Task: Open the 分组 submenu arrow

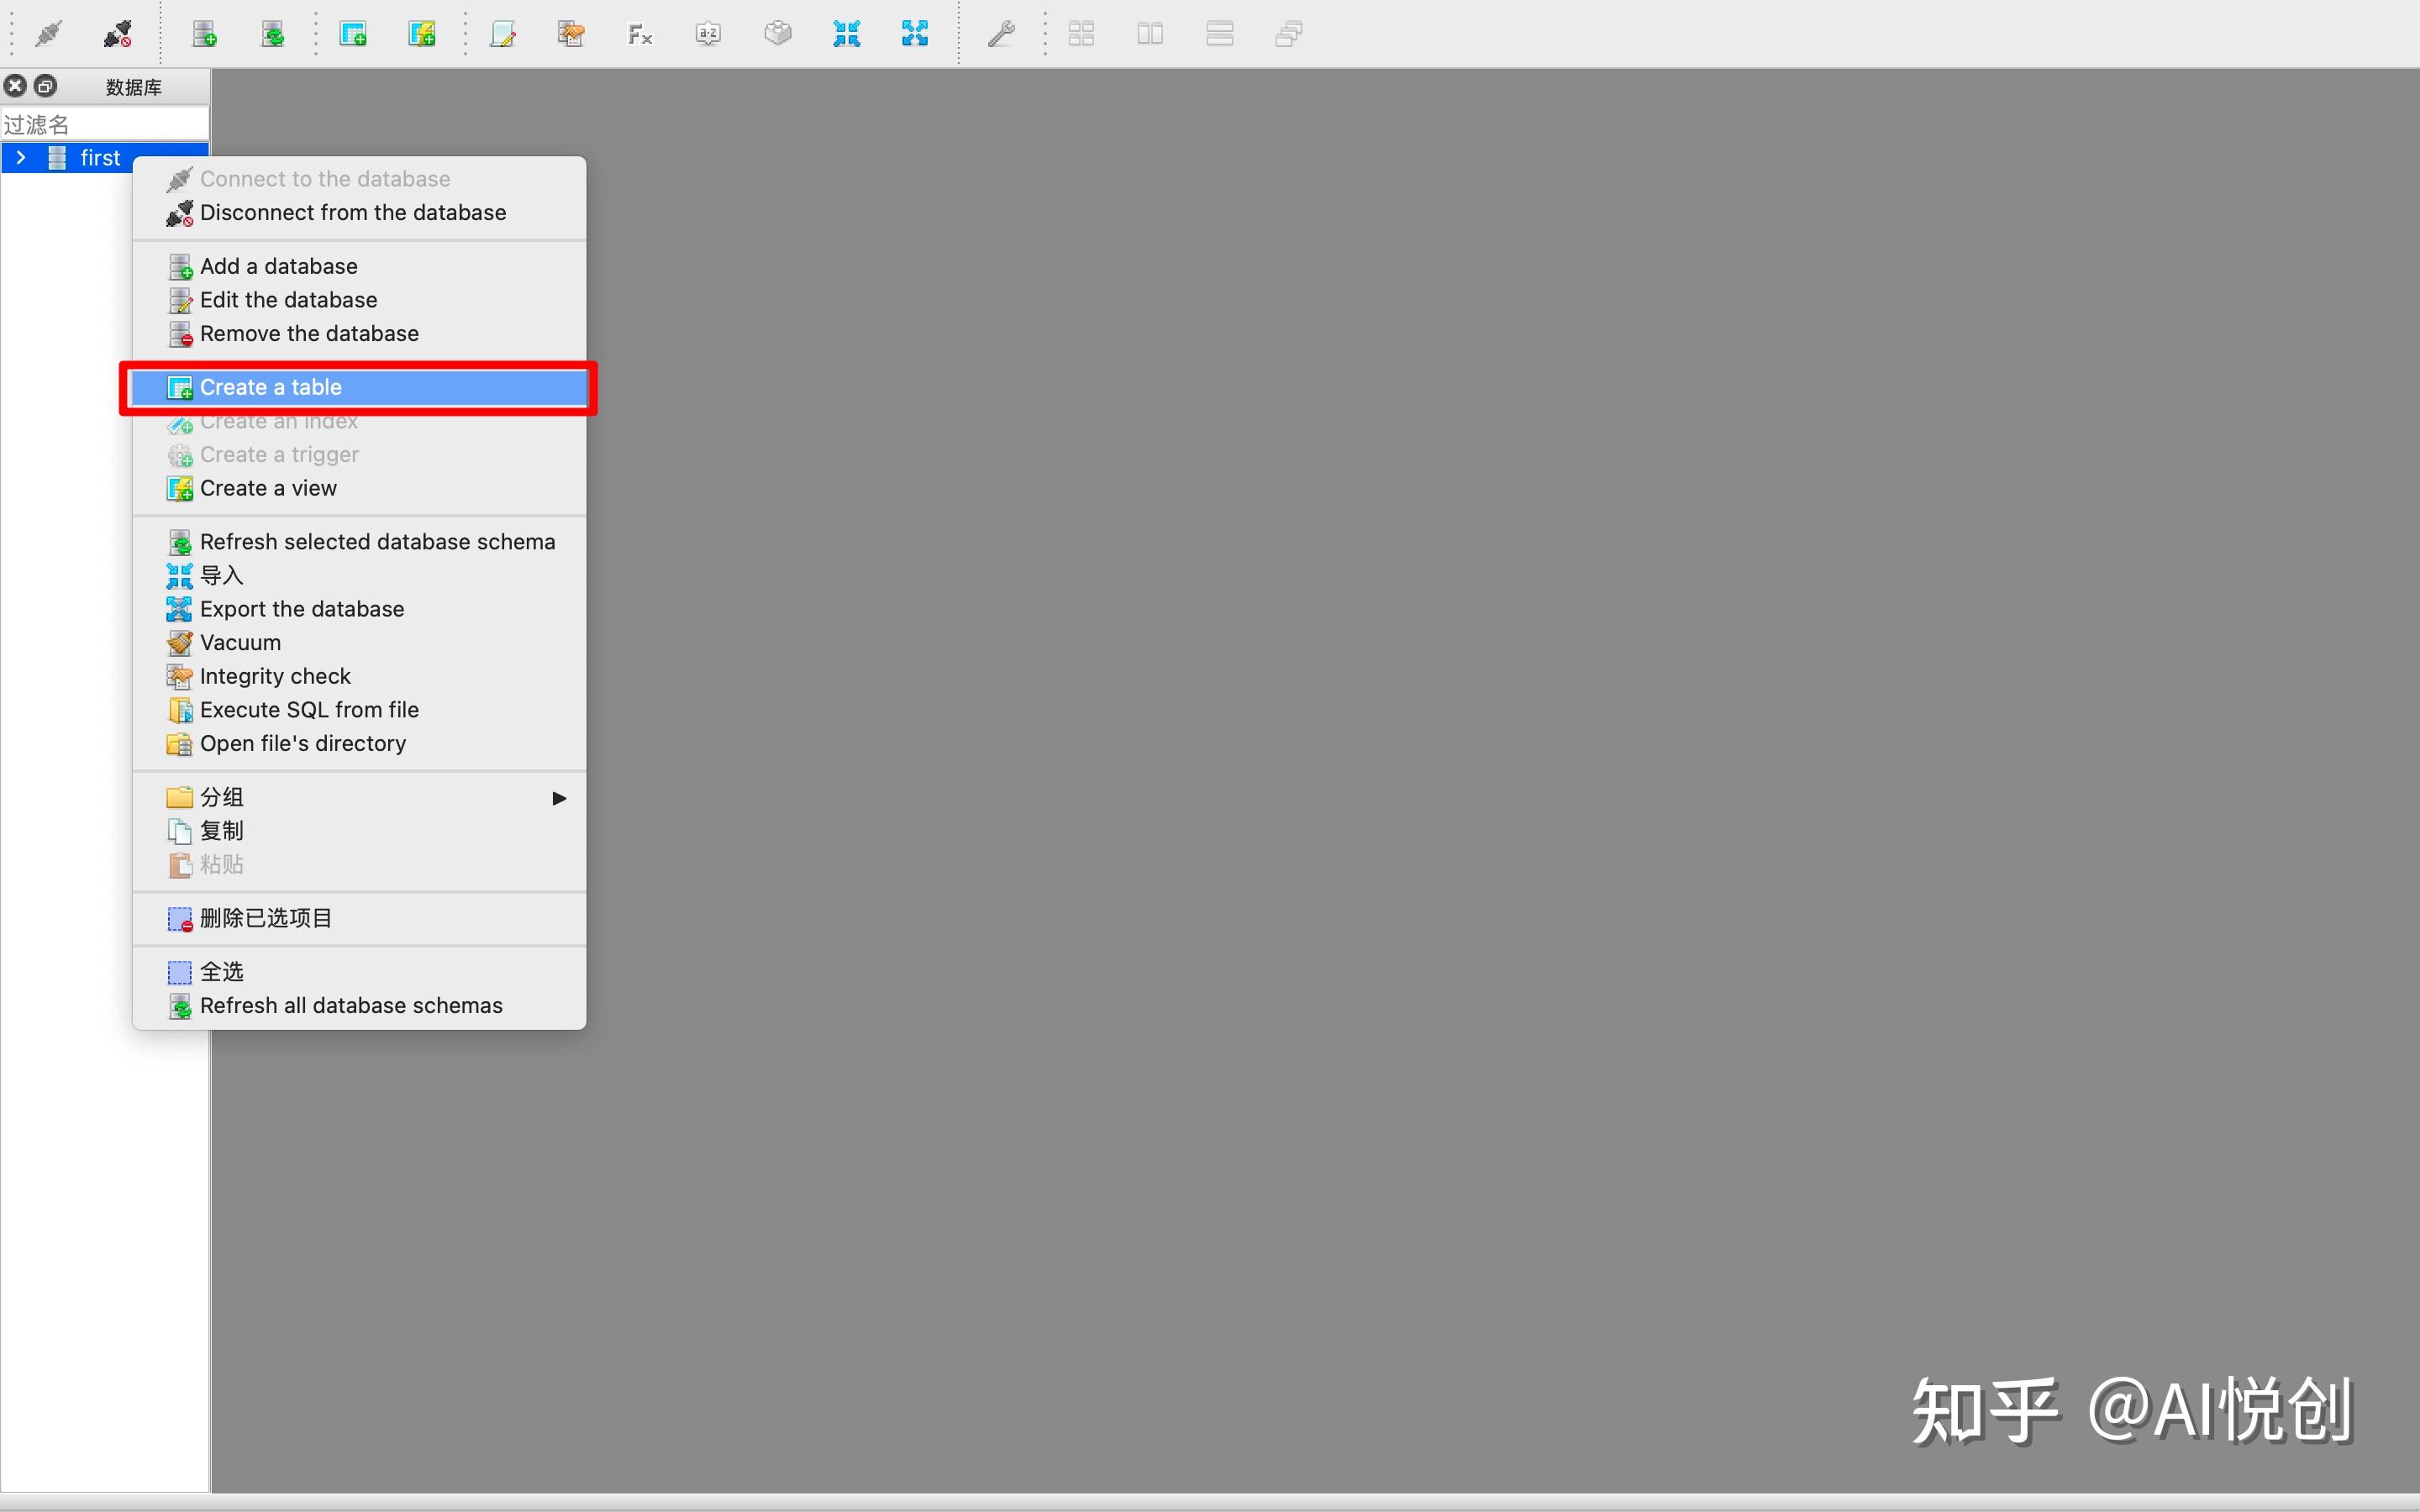Action: click(559, 798)
